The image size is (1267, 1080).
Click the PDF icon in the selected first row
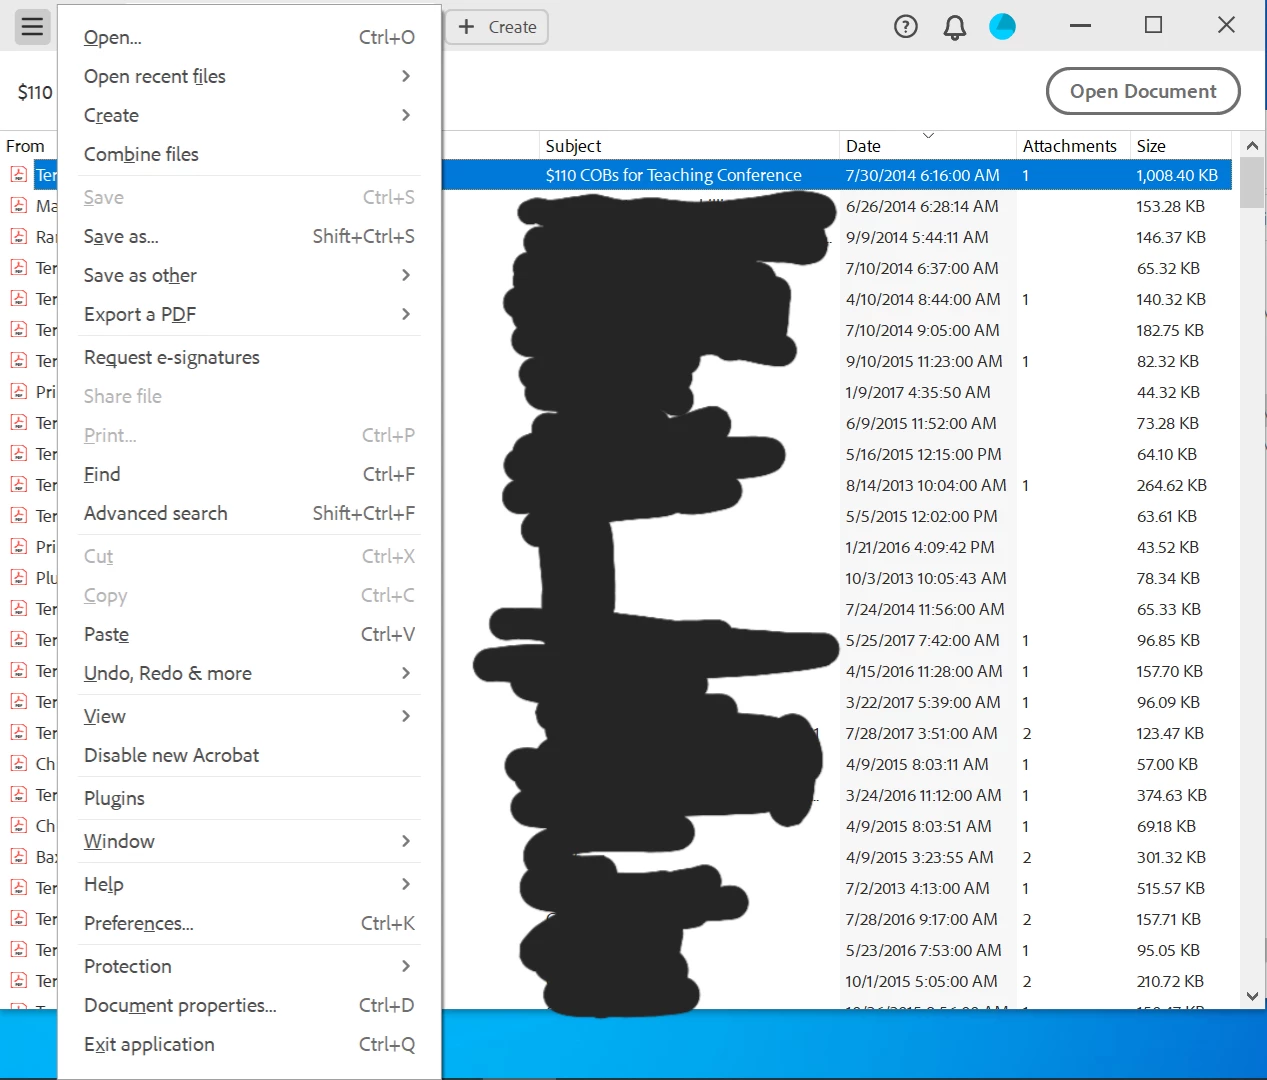coord(19,175)
